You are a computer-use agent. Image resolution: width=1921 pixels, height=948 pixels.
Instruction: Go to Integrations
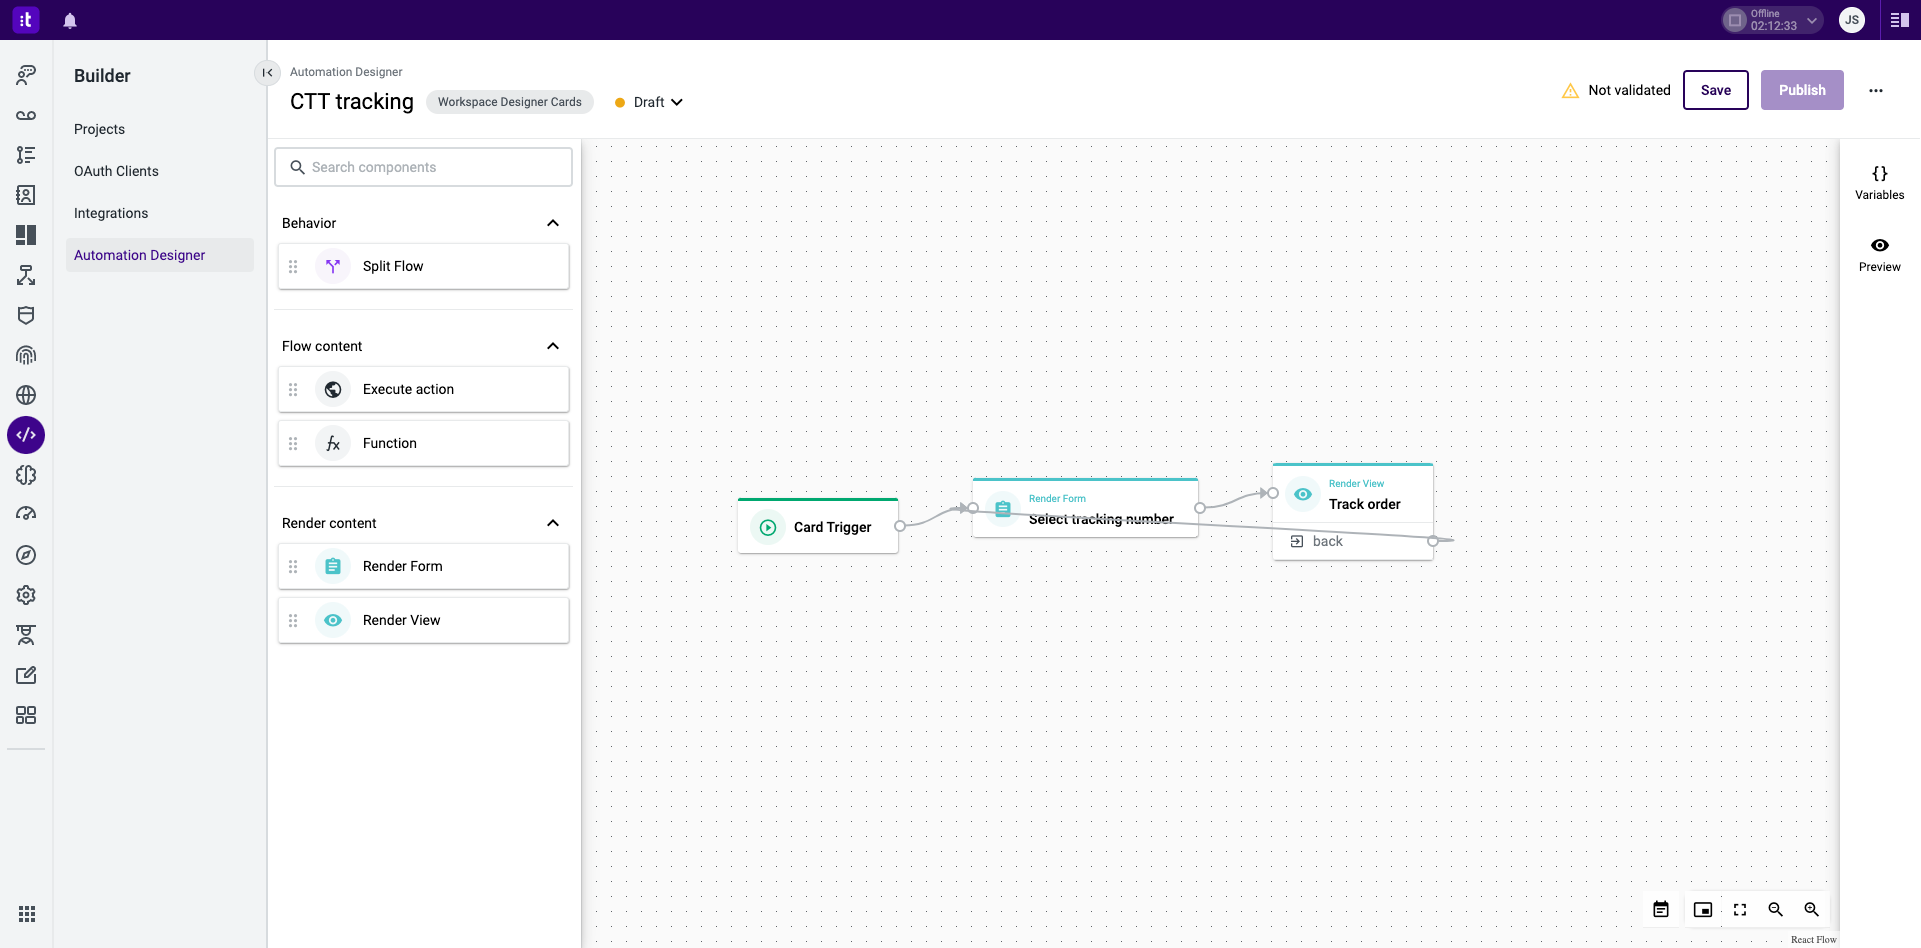111,213
